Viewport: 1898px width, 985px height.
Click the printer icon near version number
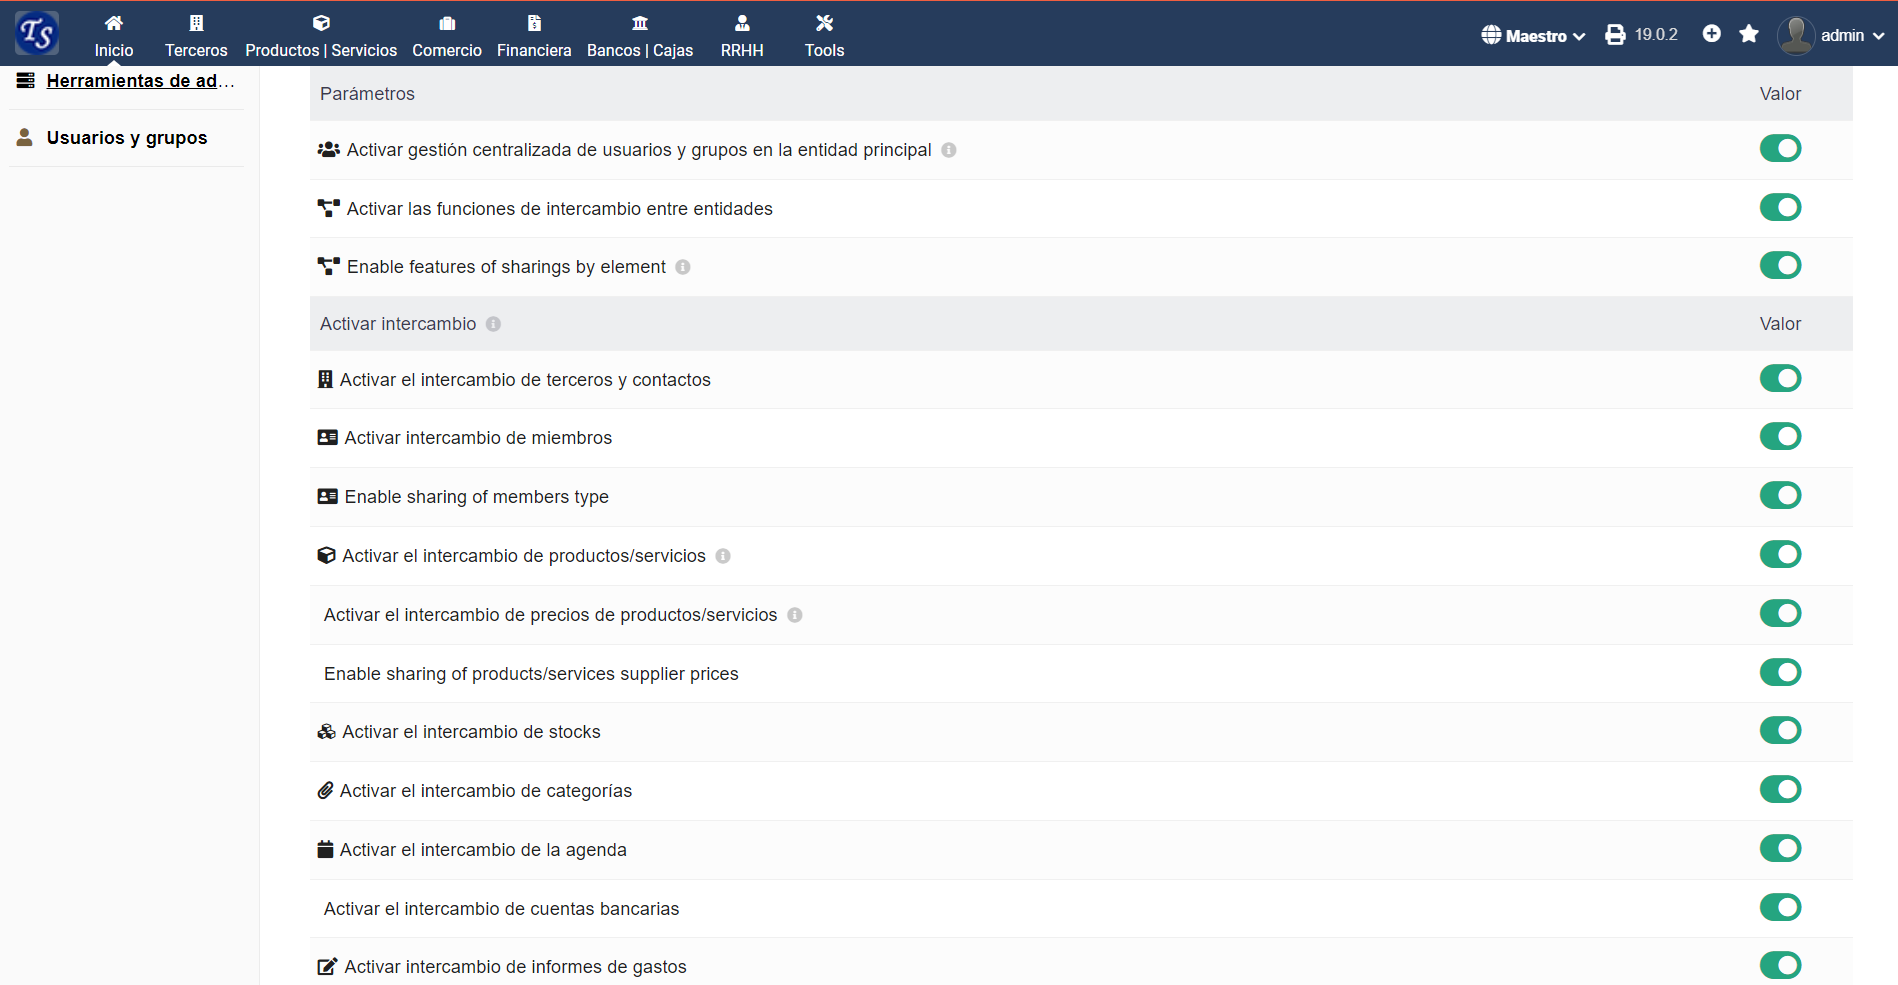coord(1615,35)
